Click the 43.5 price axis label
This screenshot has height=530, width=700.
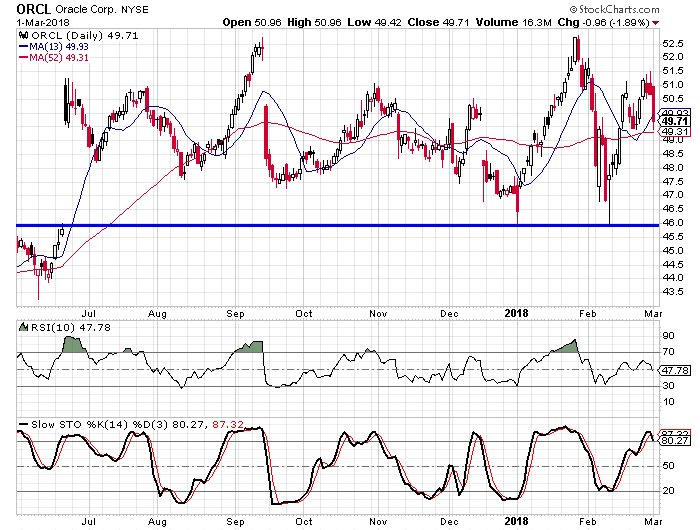(x=673, y=292)
